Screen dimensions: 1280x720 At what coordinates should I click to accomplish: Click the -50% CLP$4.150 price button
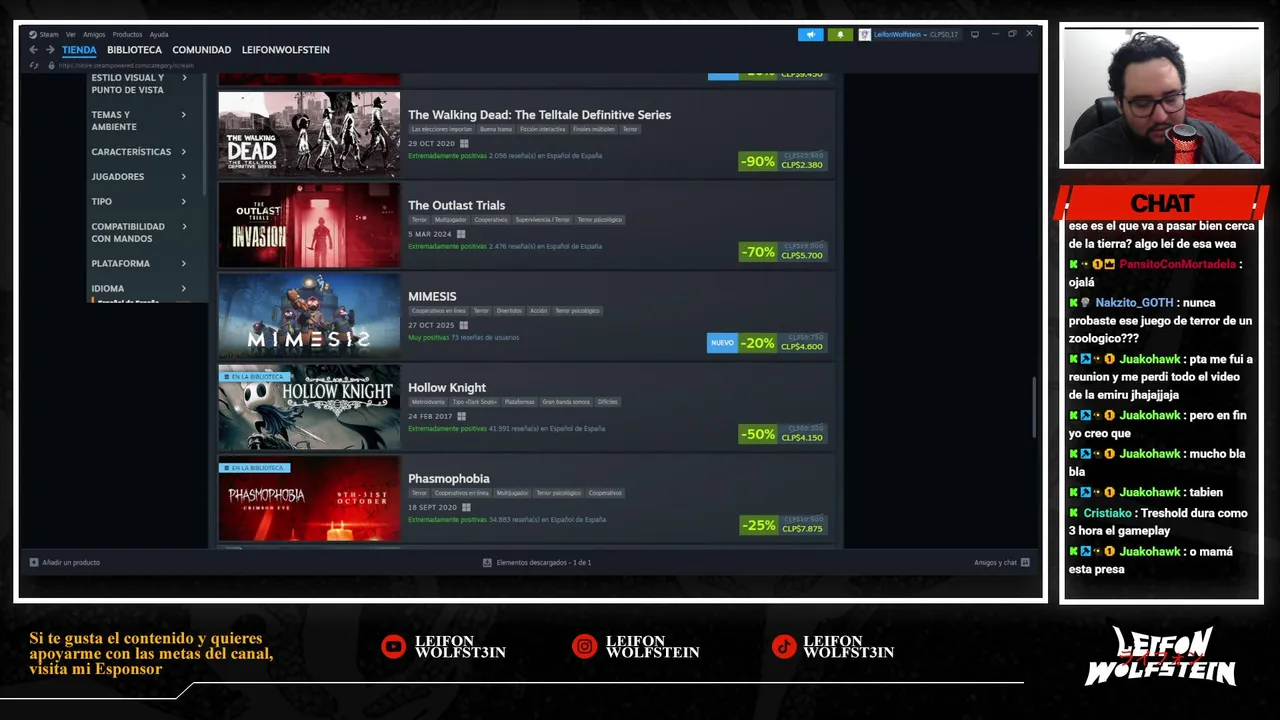(783, 434)
